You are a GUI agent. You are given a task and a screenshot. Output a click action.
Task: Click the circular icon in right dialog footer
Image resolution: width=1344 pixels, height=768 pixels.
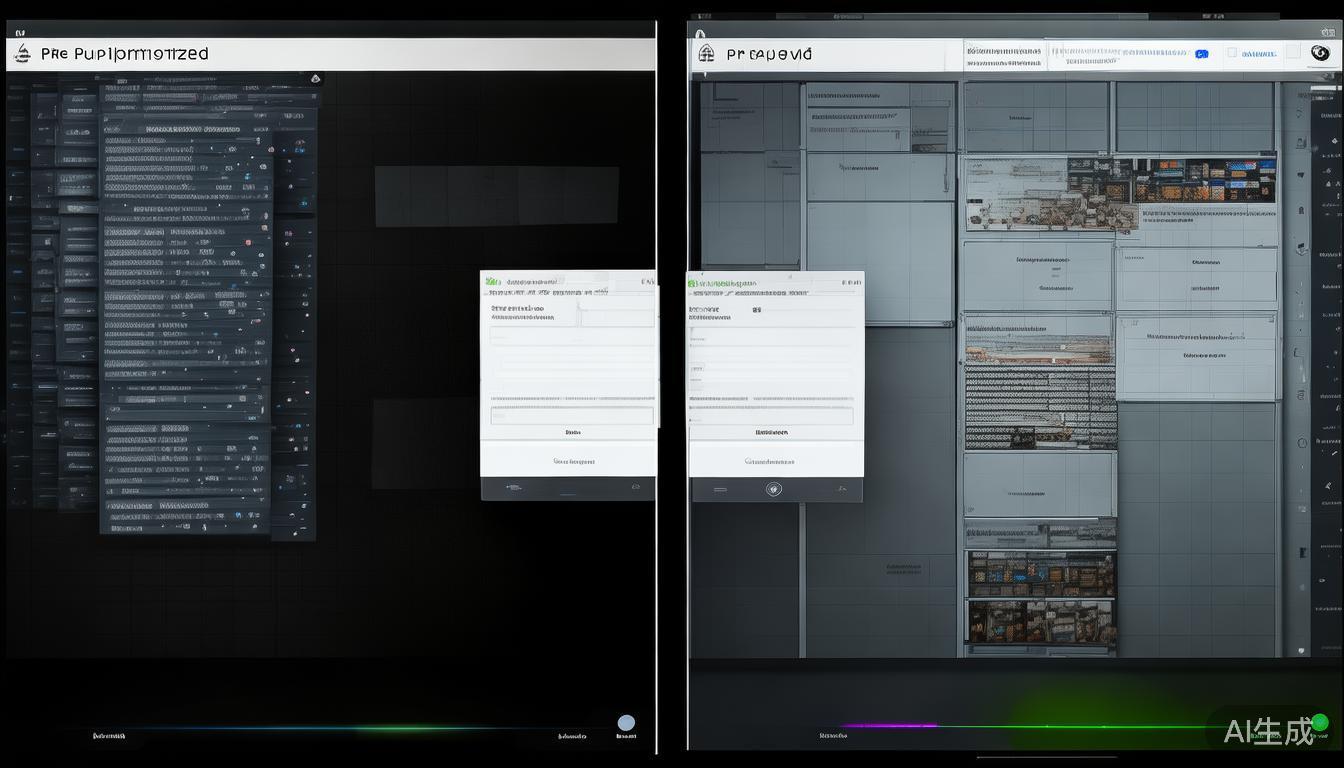click(x=773, y=489)
